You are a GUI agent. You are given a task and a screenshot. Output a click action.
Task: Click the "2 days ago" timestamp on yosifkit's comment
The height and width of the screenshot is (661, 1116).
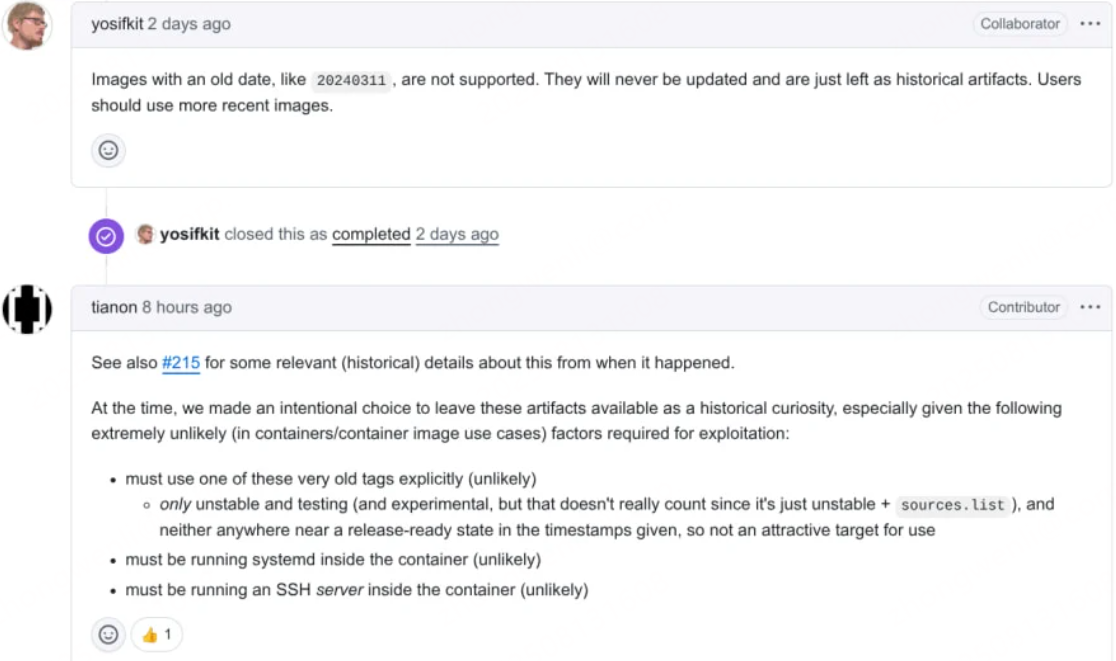[x=189, y=24]
